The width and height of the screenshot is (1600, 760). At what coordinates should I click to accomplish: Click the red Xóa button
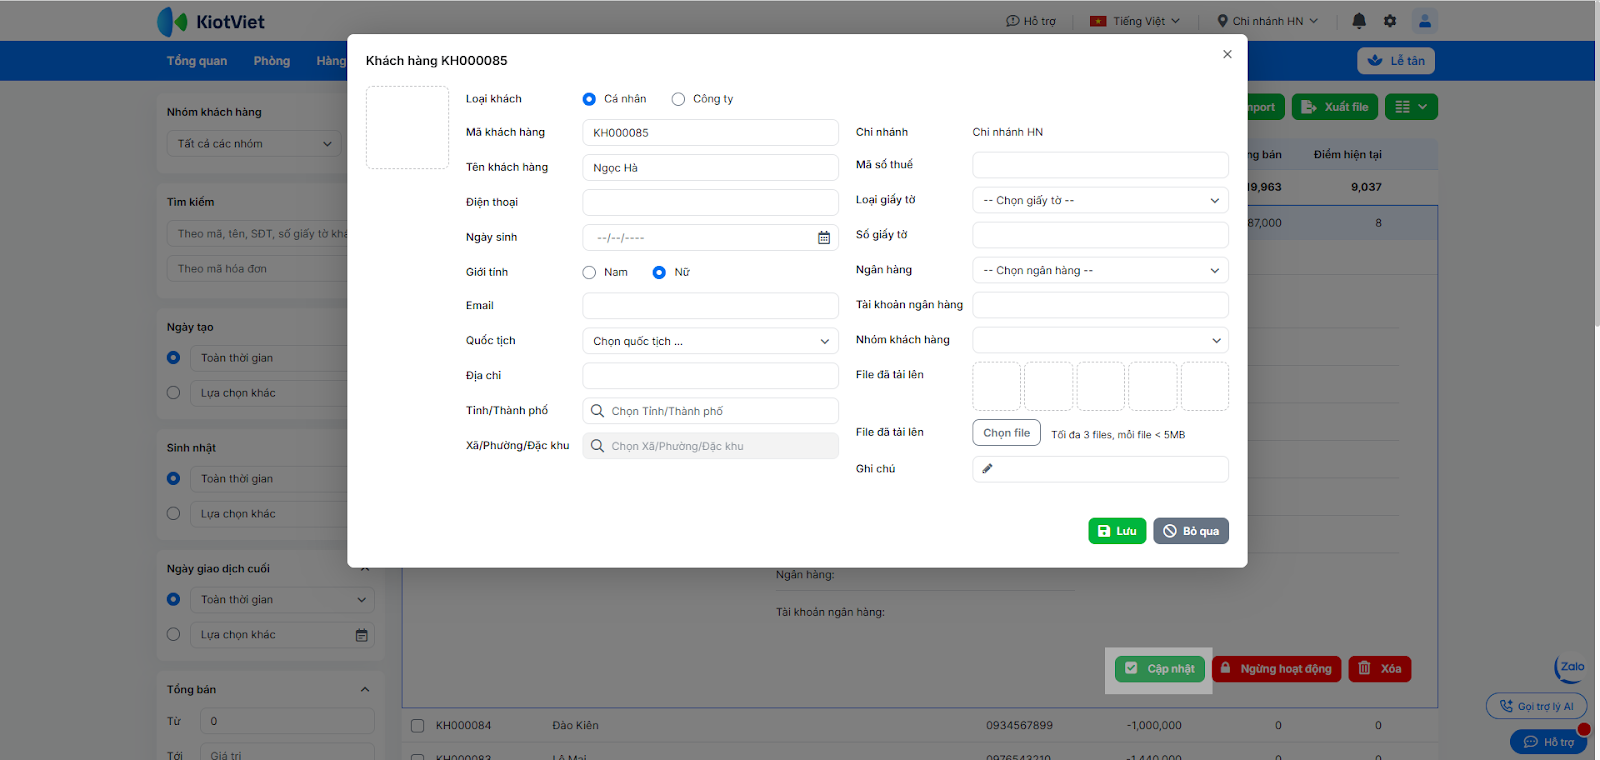(x=1380, y=669)
